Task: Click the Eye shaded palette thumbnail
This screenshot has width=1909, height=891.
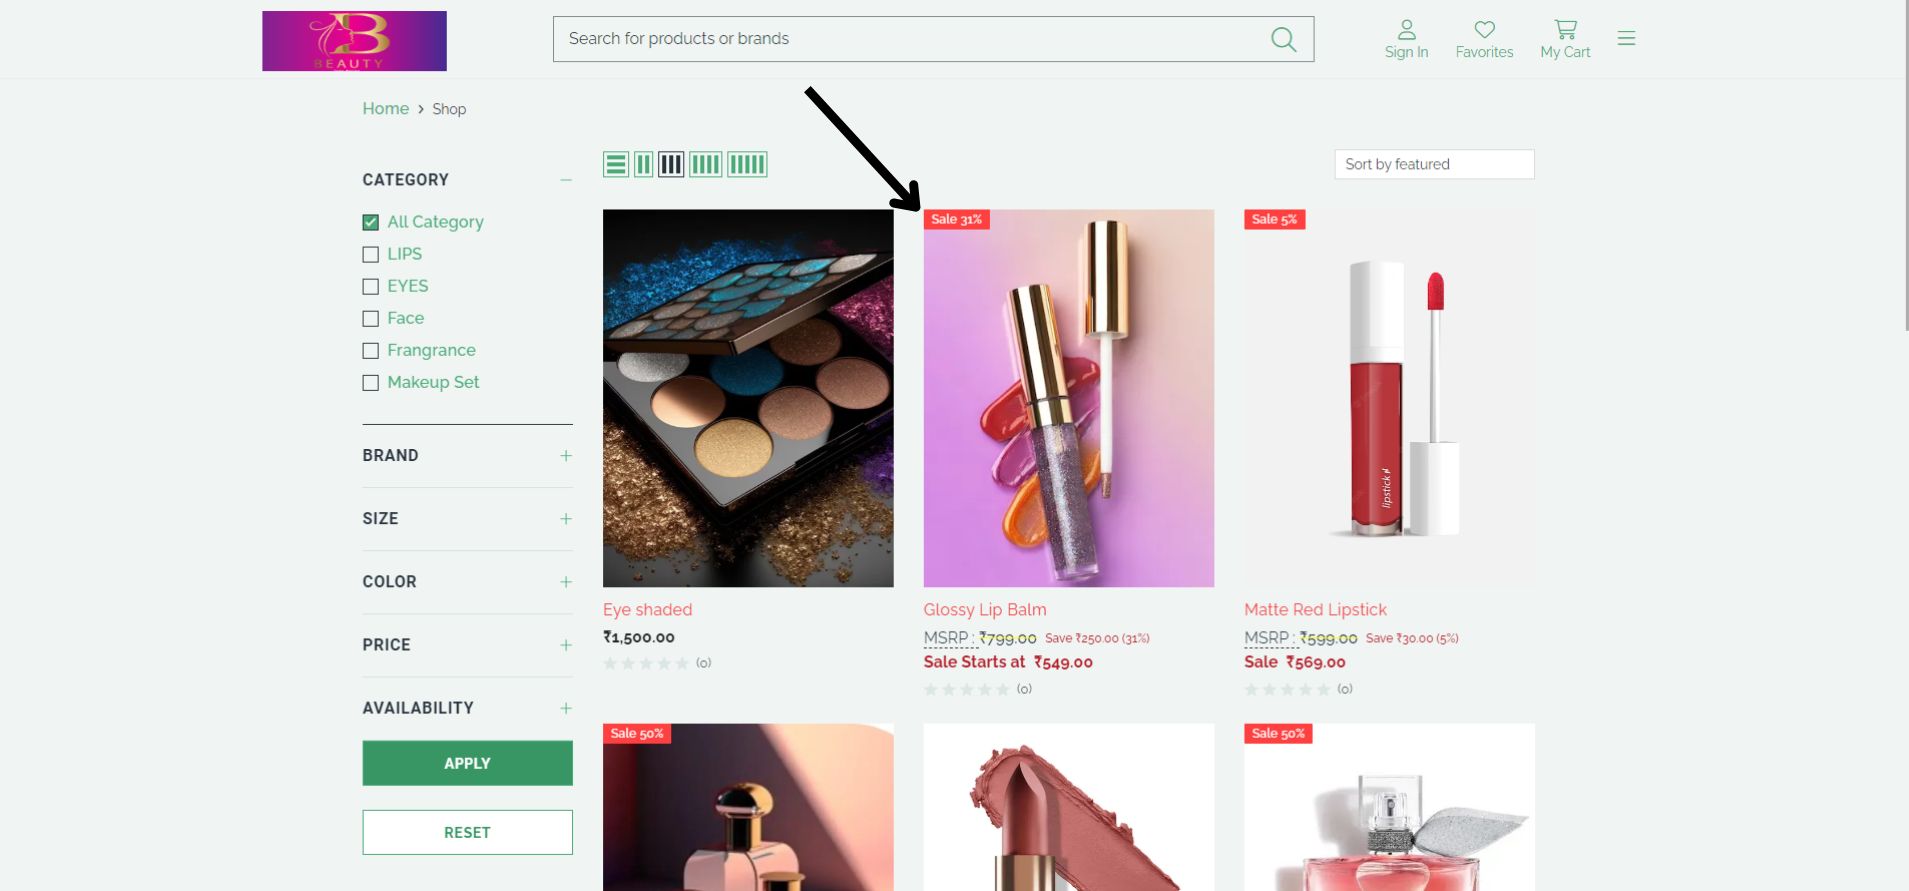Action: (748, 398)
